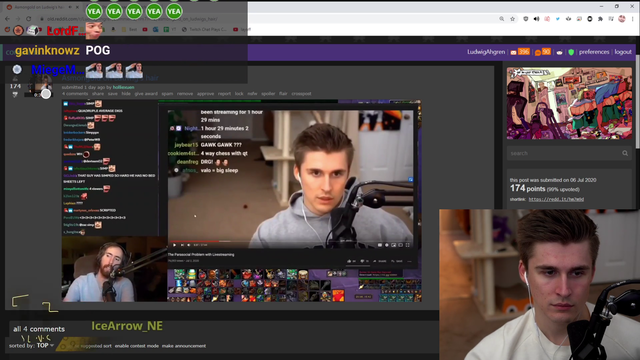This screenshot has width=640, height=360.
Task: Open the subreddit banner artwork in sidebar
Action: point(569,103)
